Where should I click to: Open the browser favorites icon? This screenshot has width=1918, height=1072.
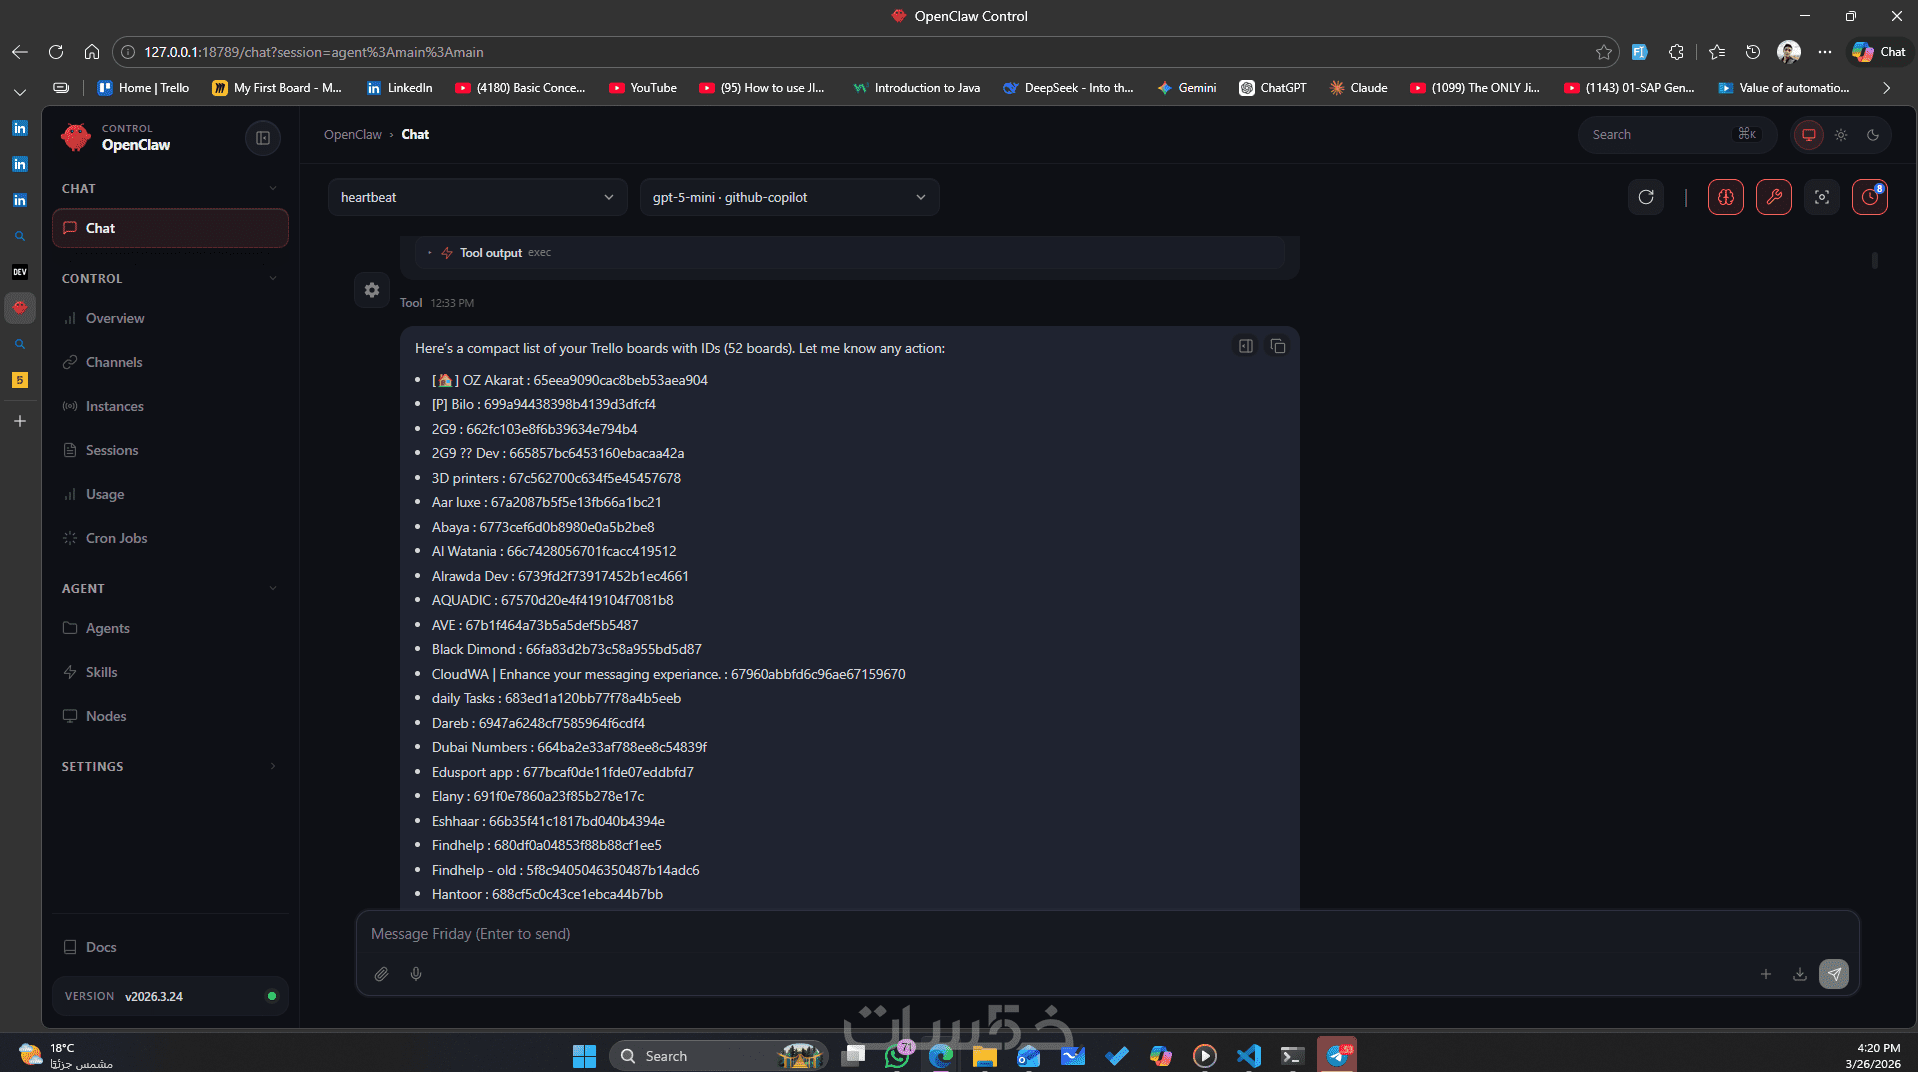(x=1717, y=52)
